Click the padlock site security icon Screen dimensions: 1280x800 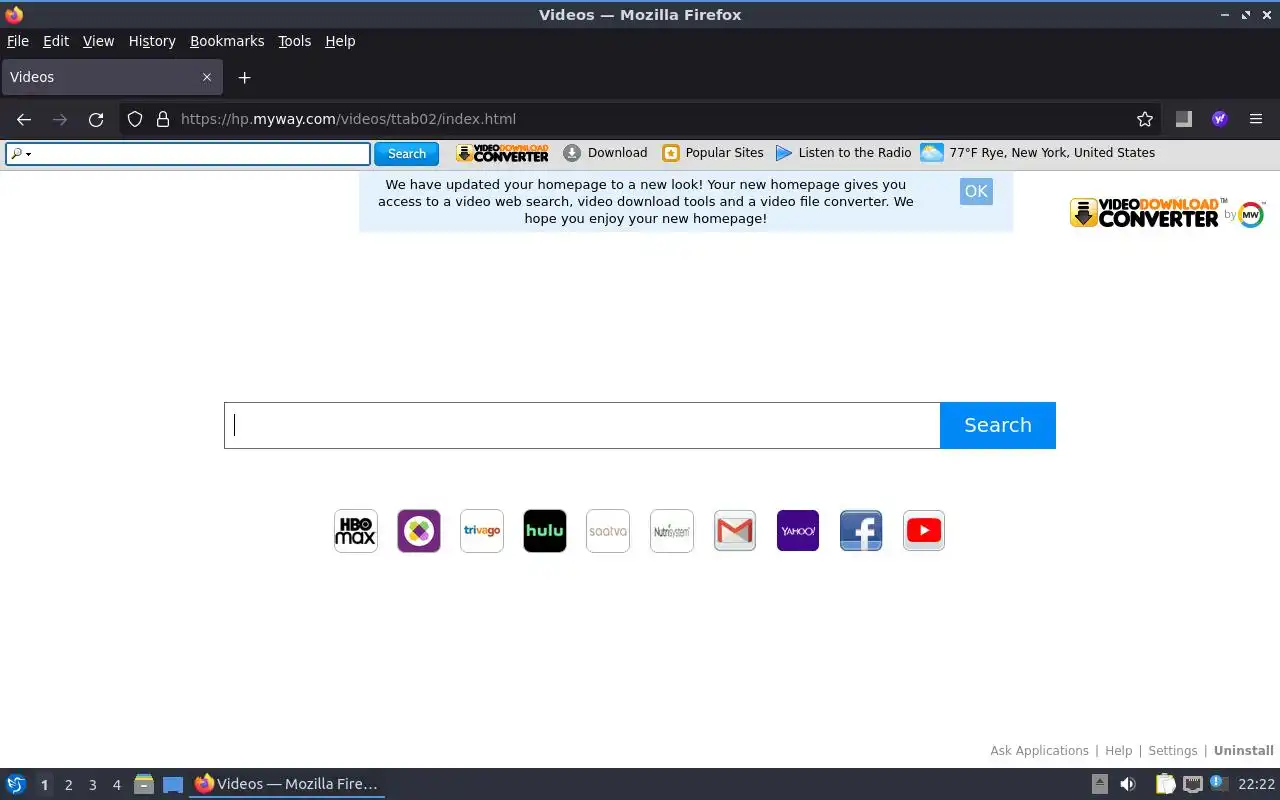163,119
